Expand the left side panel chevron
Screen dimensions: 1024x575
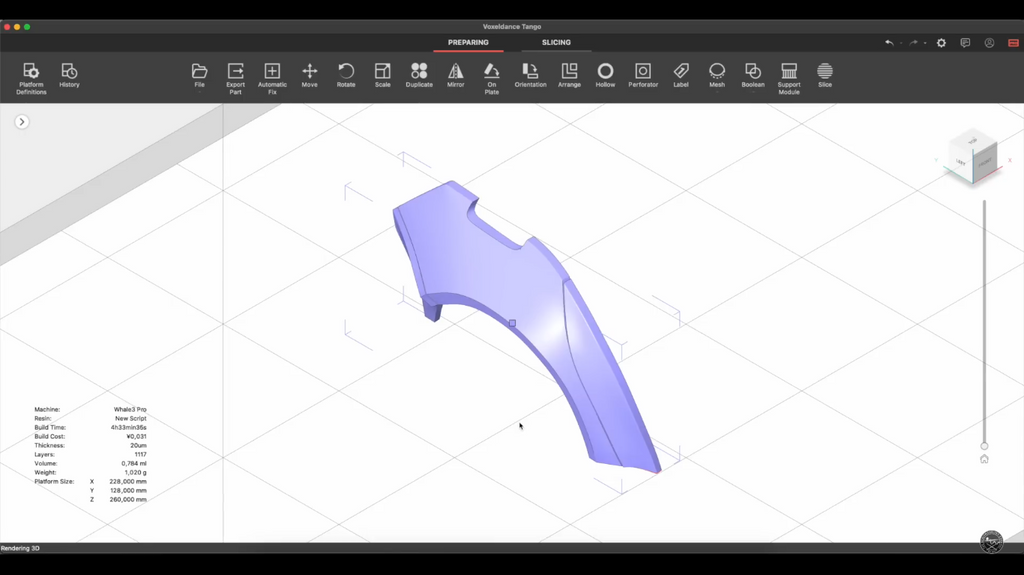pos(22,122)
